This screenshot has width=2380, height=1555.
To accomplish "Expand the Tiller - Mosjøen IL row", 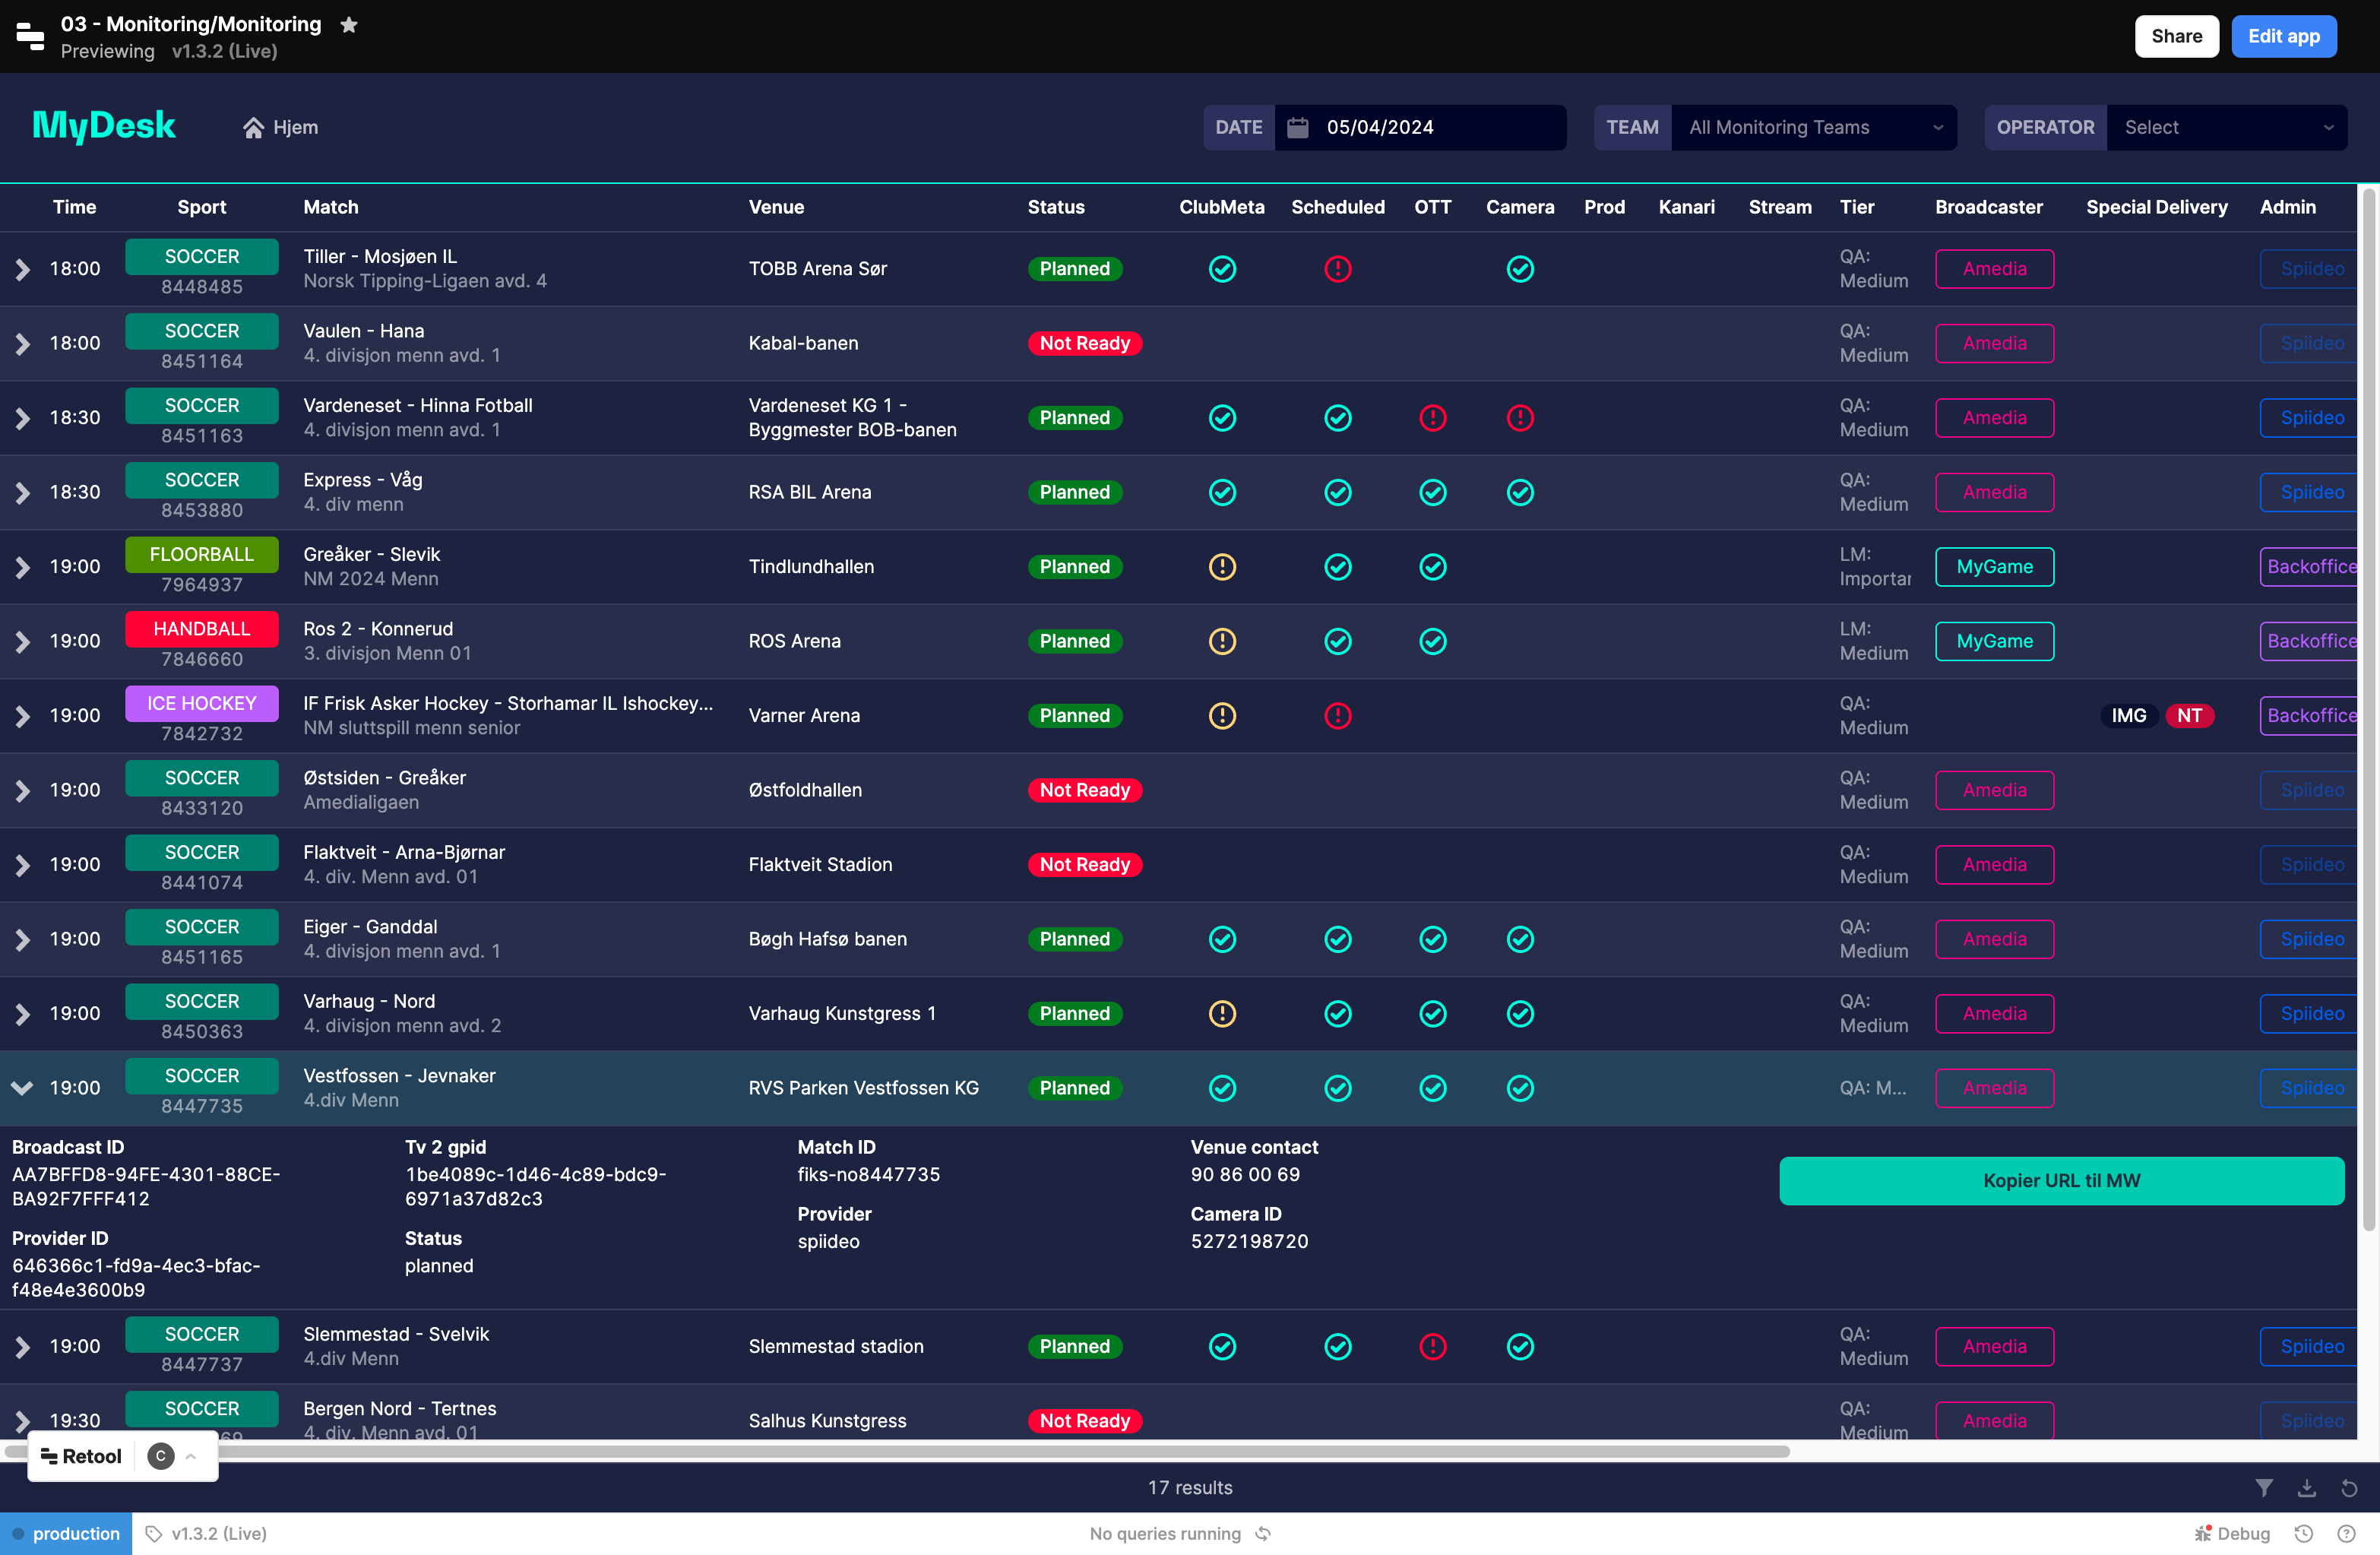I will pyautogui.click(x=22, y=269).
